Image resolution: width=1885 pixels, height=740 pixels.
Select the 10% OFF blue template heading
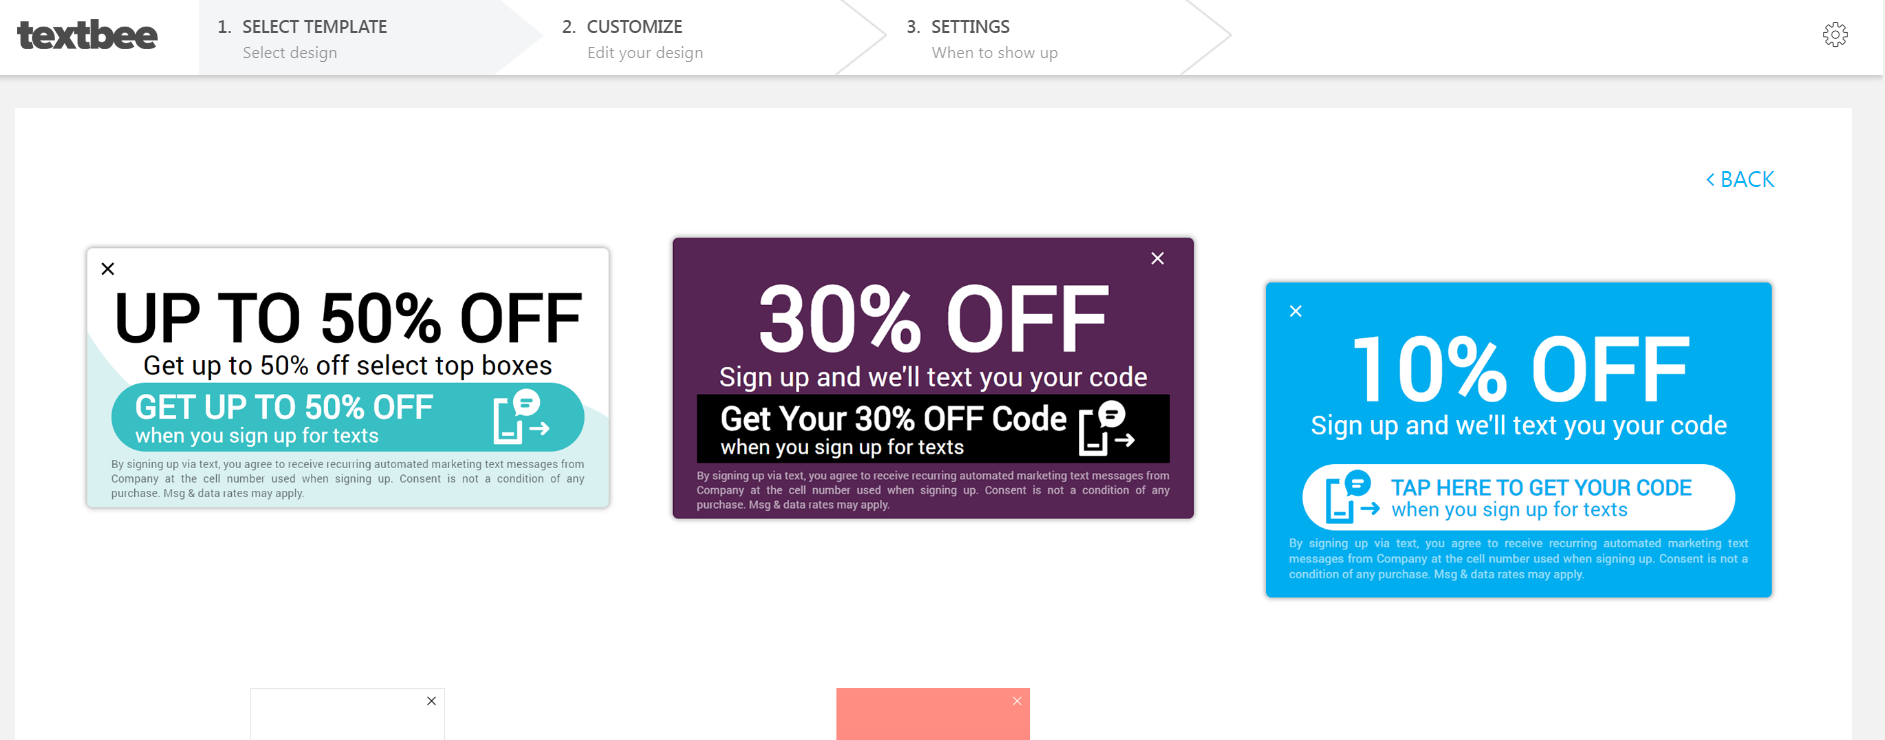(1519, 370)
